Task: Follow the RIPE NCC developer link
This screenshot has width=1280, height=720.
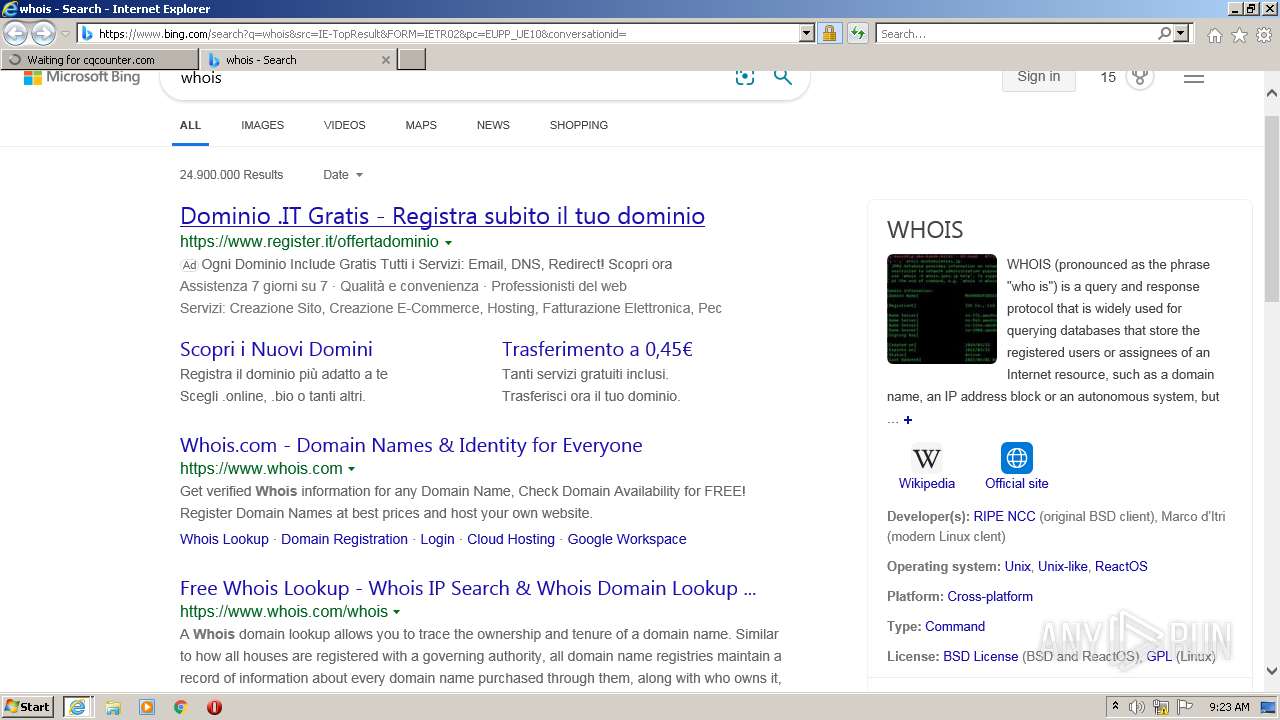Action: [1004, 517]
